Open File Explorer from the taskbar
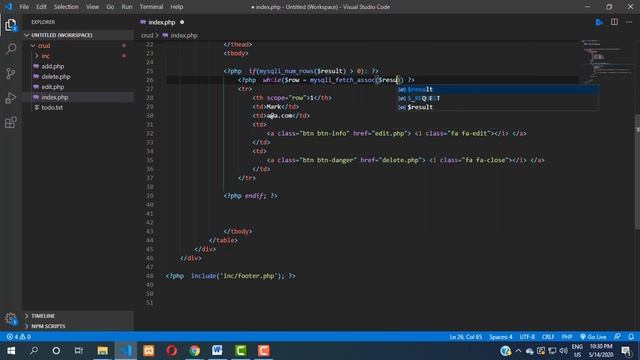Screen dimensions: 640x360 click(102, 351)
